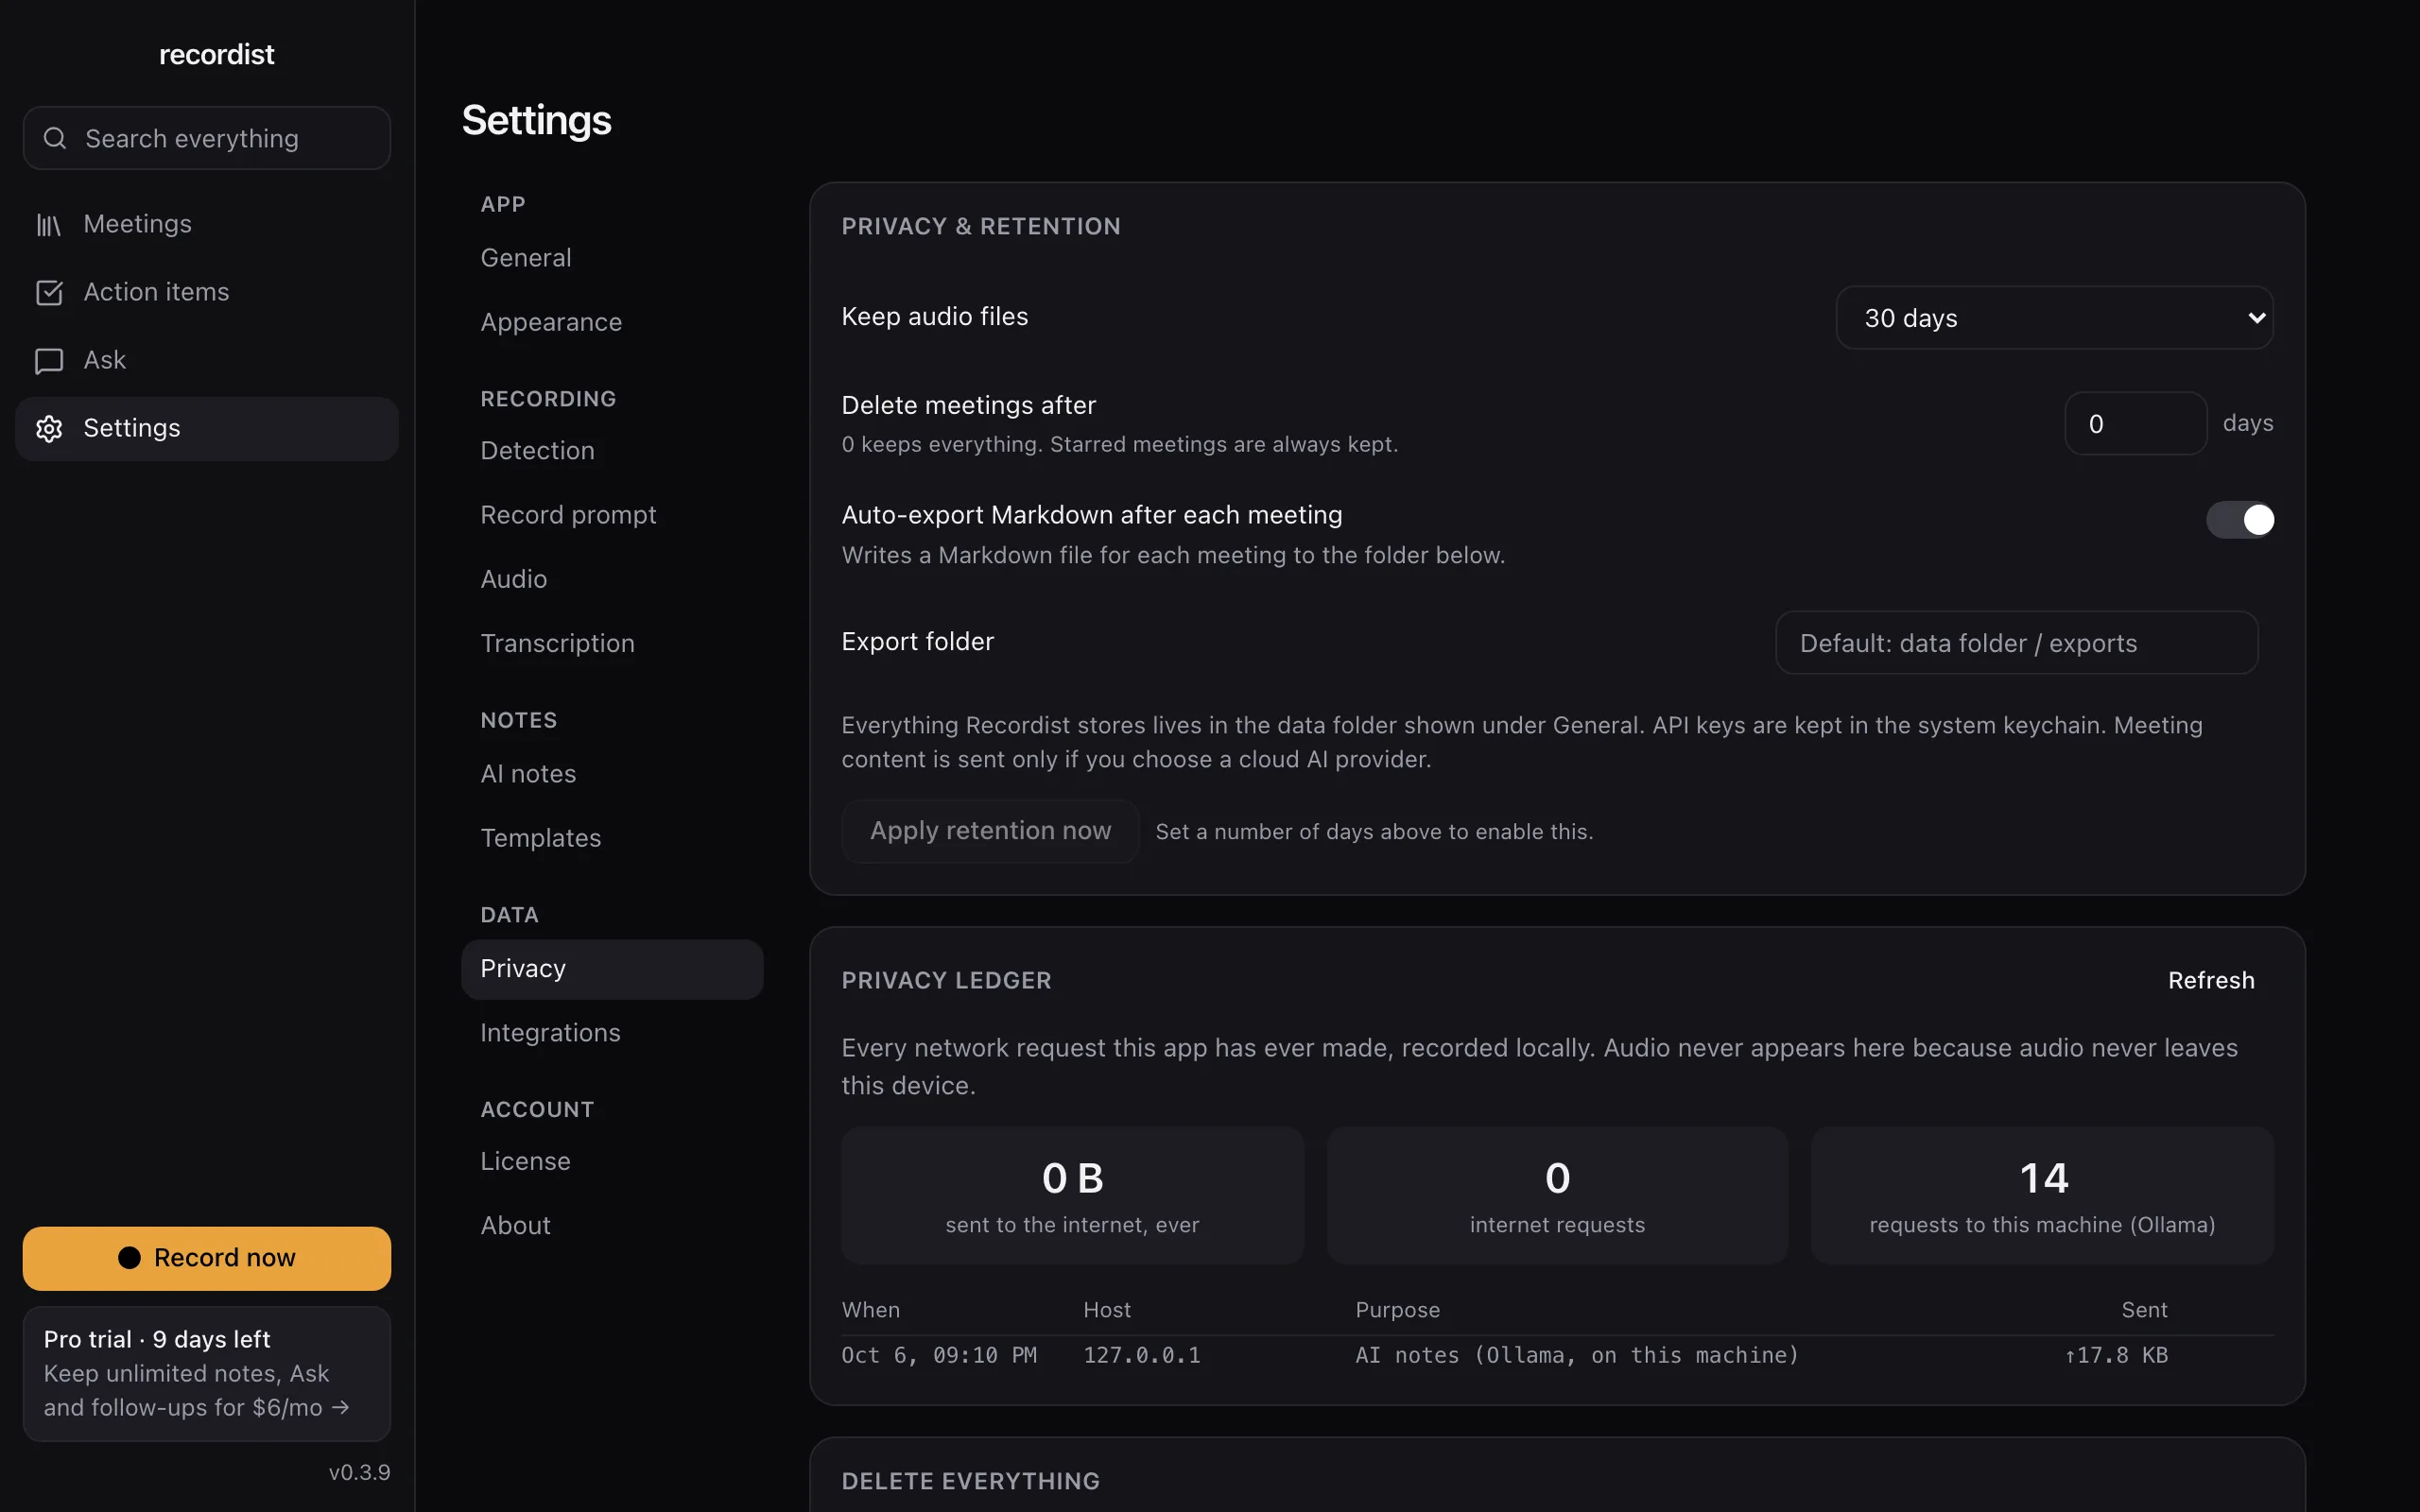
Task: Click the 127.0.0.1 host cell
Action: pos(1142,1356)
